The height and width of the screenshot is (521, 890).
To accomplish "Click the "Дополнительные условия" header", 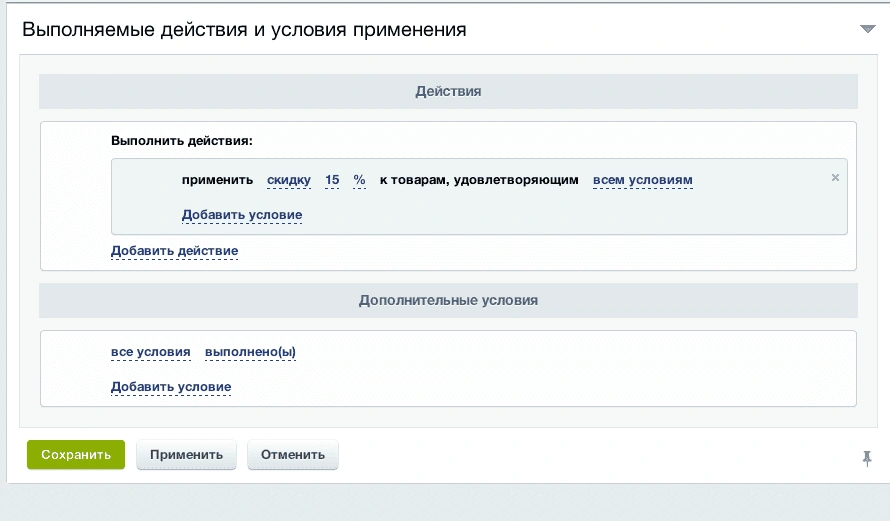I will pos(448,300).
